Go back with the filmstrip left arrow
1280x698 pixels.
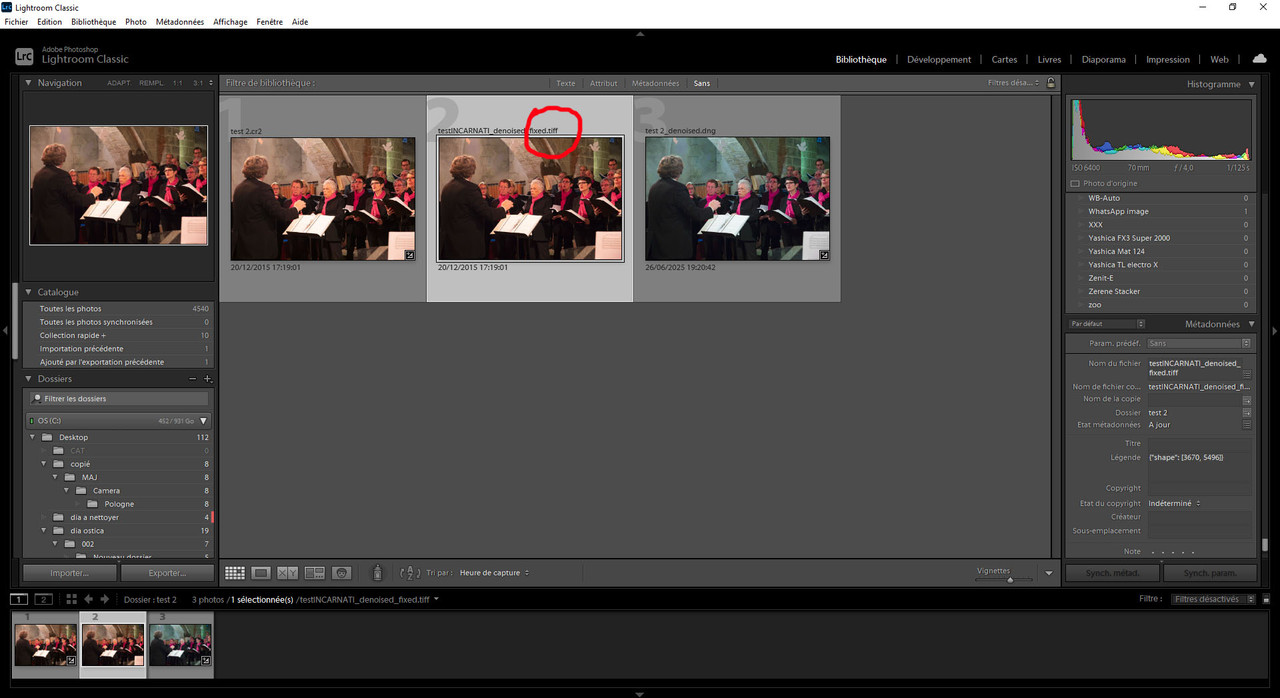coord(89,599)
